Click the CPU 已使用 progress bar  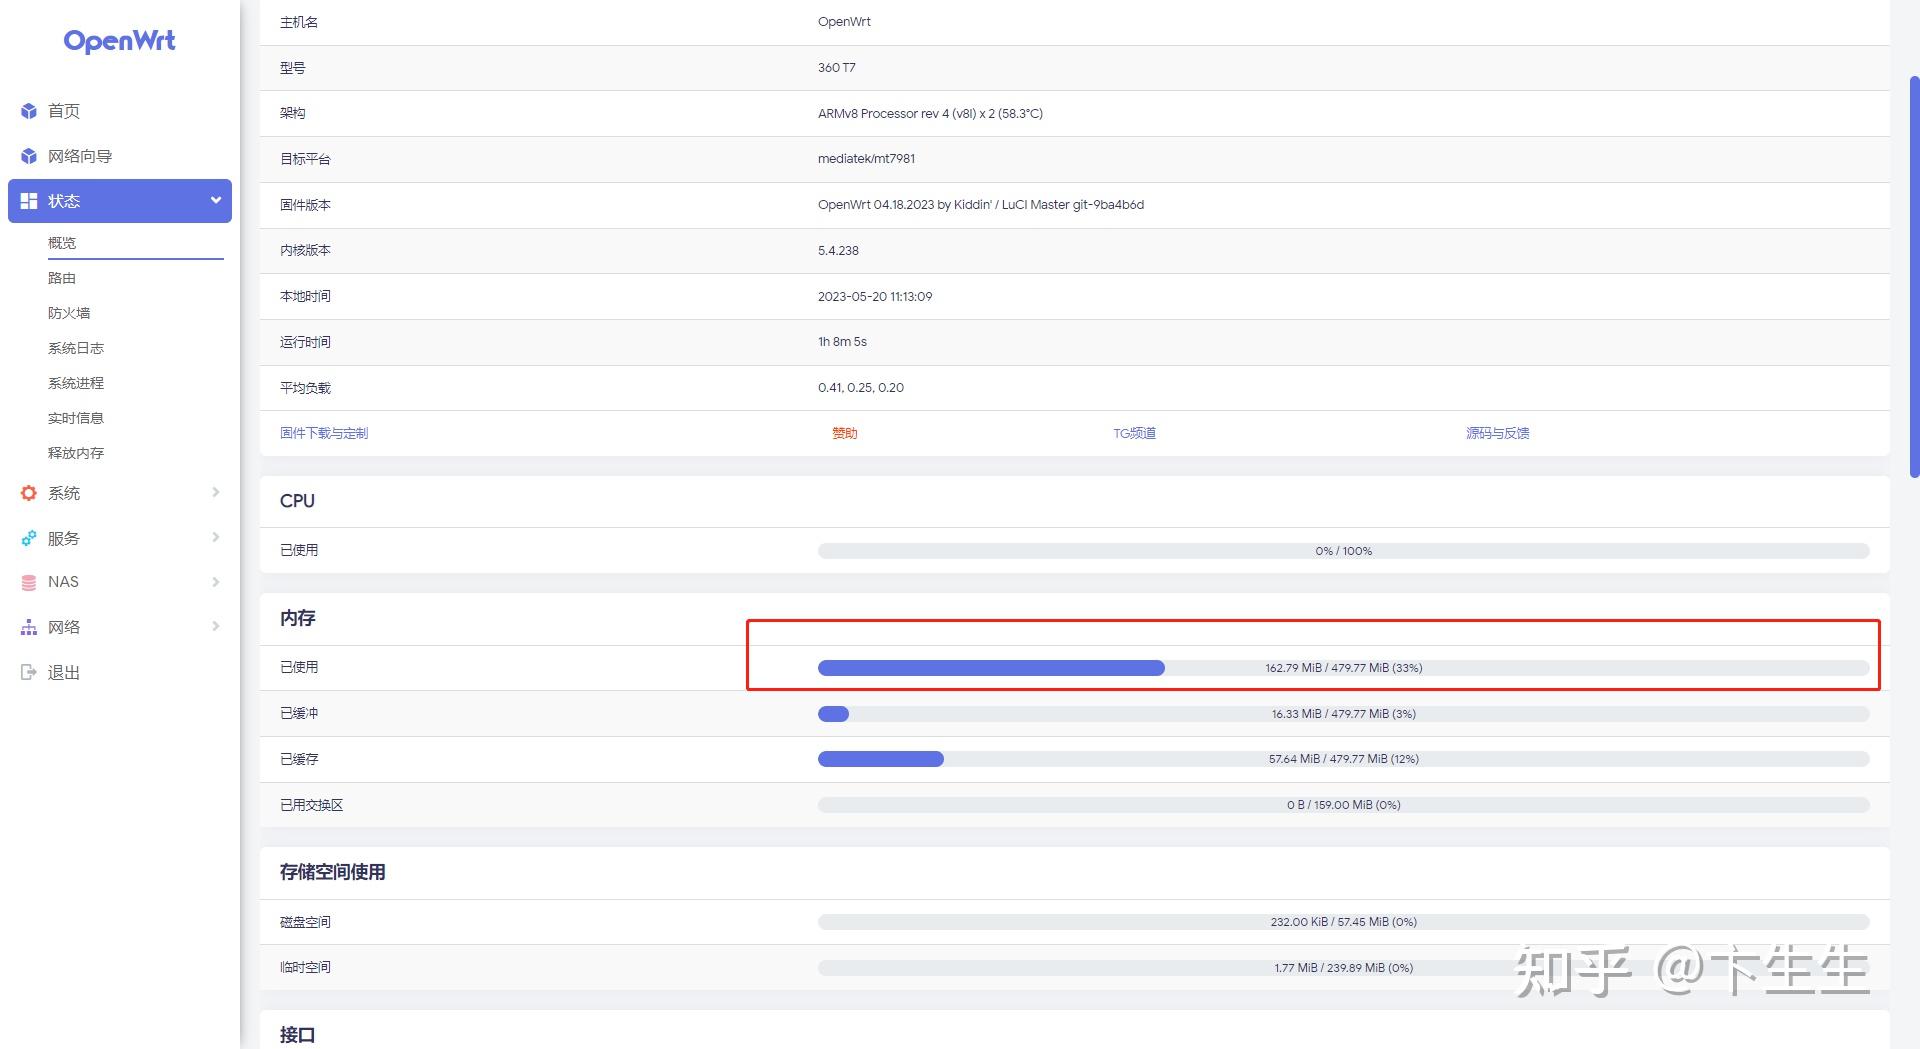pyautogui.click(x=1343, y=551)
